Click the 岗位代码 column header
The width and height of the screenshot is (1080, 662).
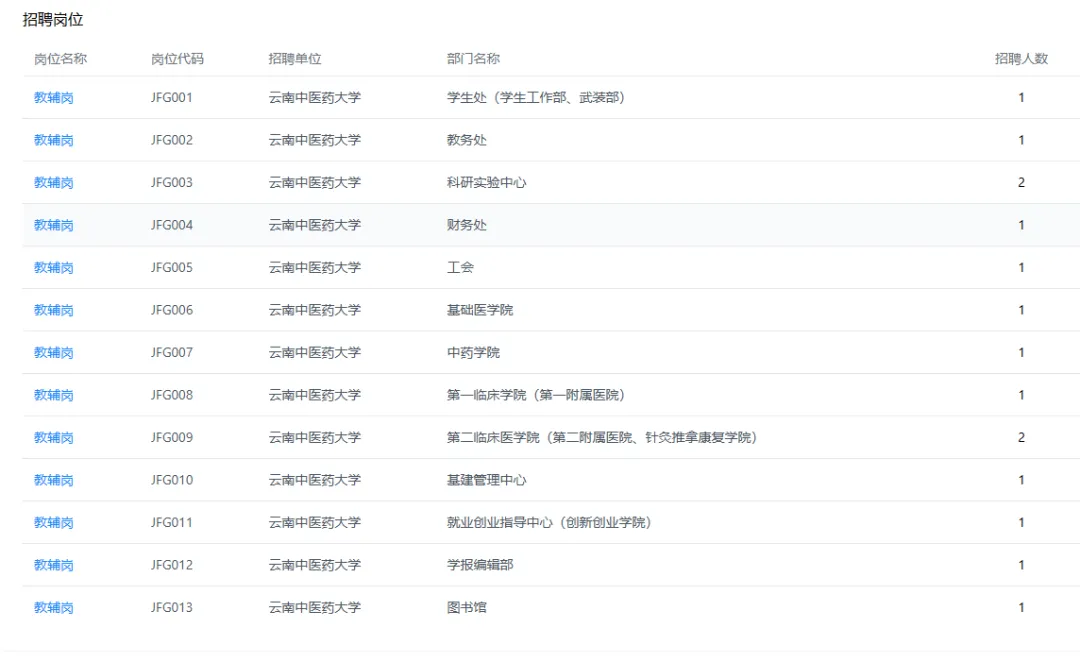click(178, 59)
